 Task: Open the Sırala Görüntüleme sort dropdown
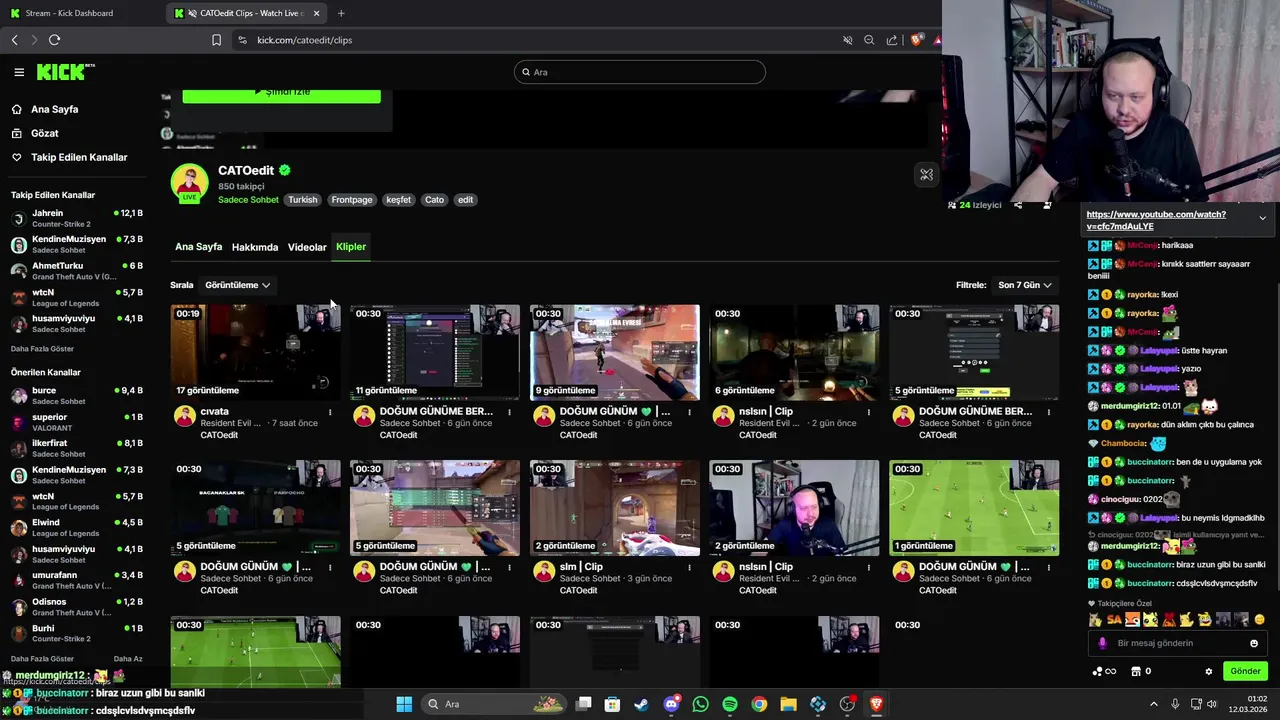tap(237, 285)
